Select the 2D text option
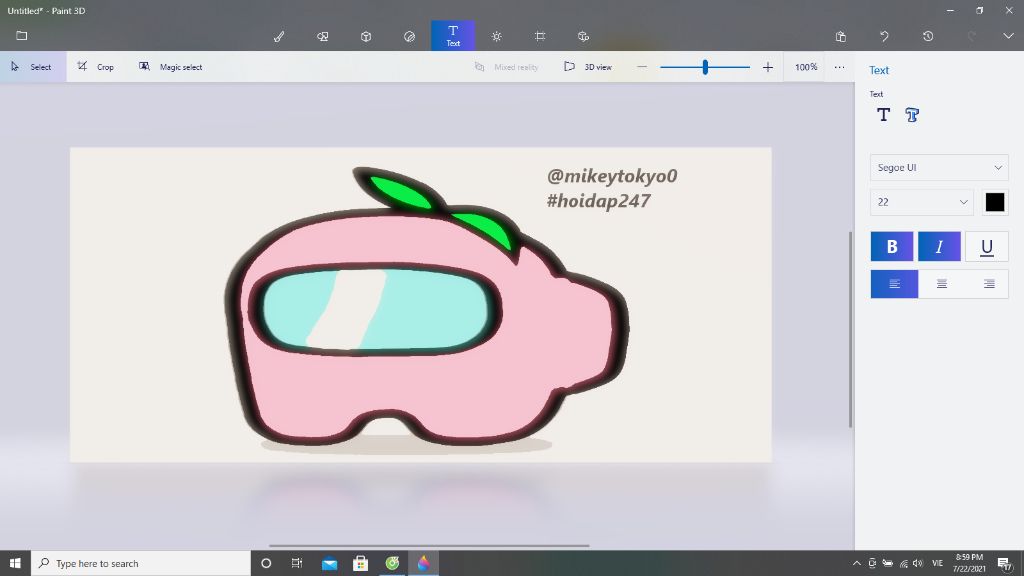Viewport: 1024px width, 576px height. coord(884,115)
